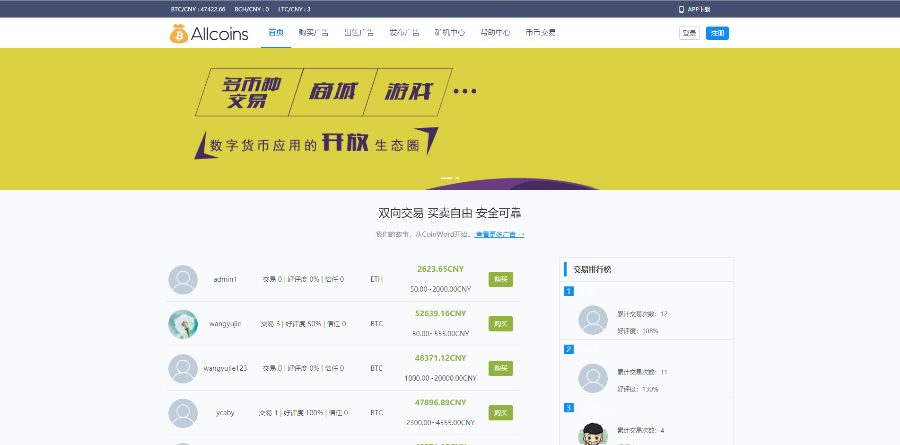
Task: Open avatar of rank 2 trader
Action: click(x=593, y=378)
